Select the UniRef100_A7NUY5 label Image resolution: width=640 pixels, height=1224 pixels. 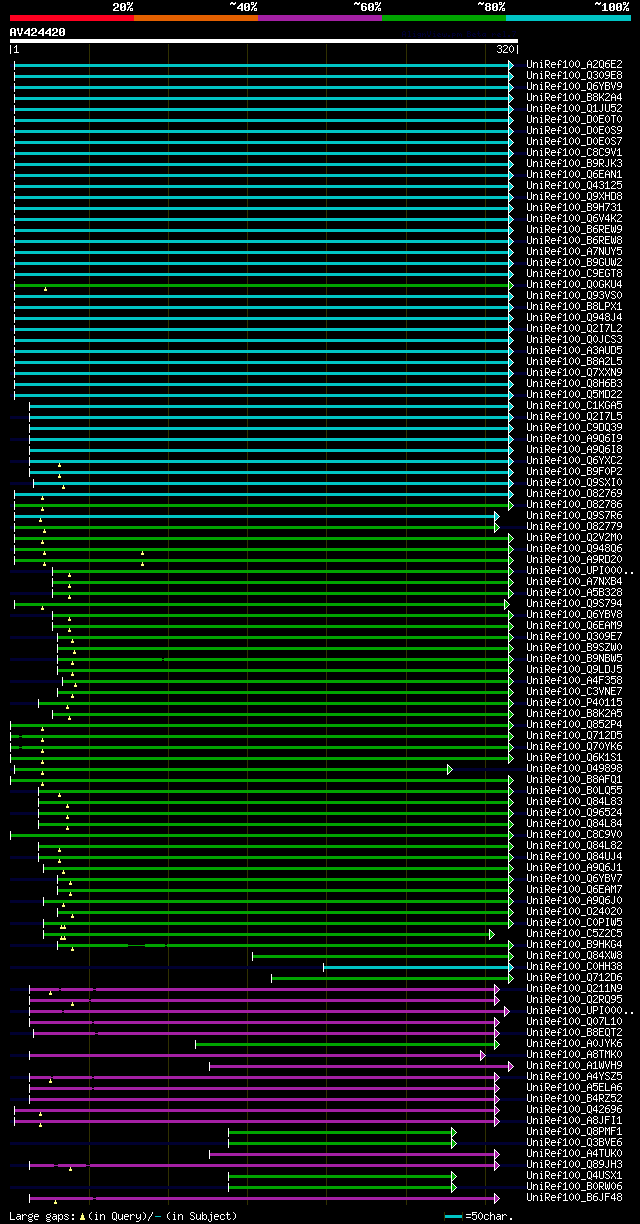[574, 251]
